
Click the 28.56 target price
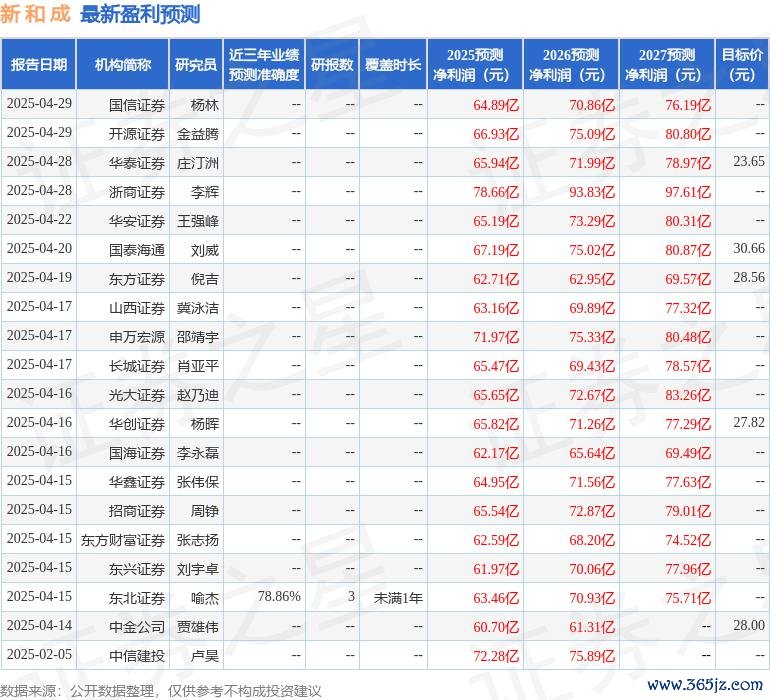tap(749, 277)
